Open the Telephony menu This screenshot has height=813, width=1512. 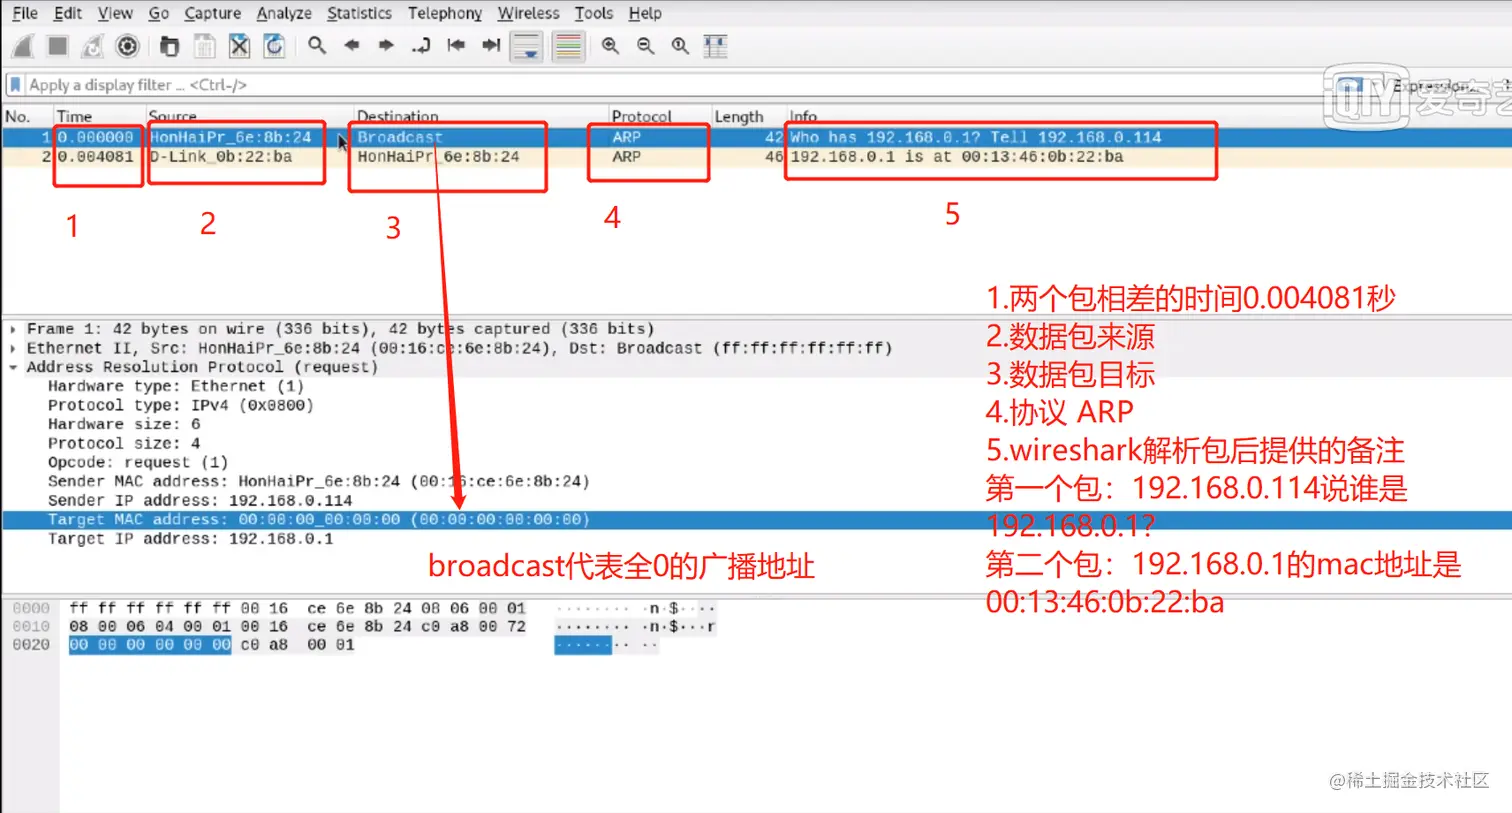pos(445,13)
